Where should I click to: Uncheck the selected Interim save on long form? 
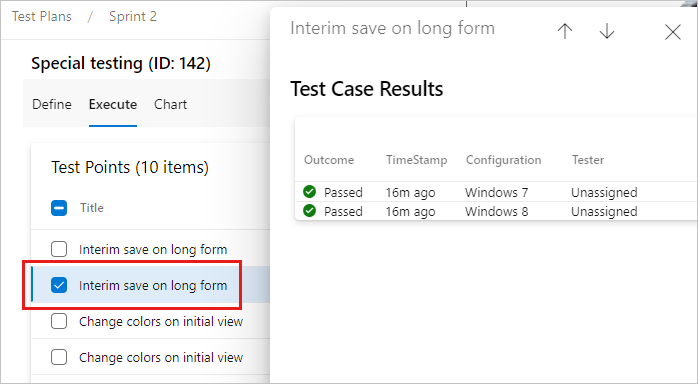(x=59, y=285)
